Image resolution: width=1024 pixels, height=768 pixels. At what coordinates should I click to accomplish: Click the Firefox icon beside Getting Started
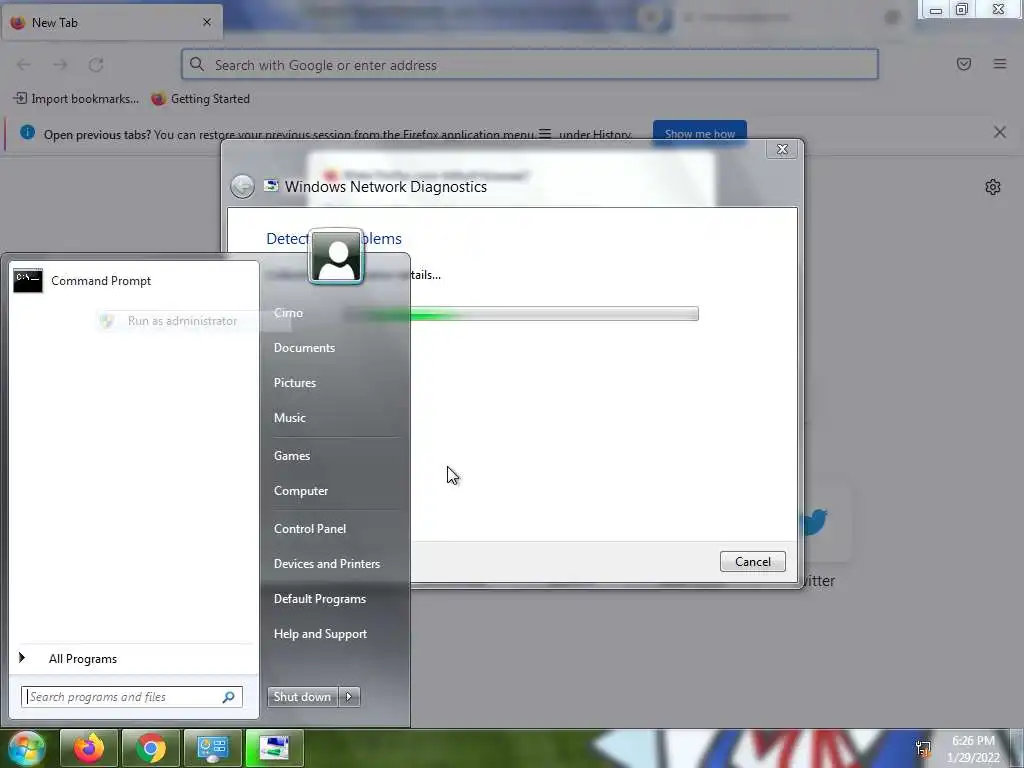click(x=158, y=99)
